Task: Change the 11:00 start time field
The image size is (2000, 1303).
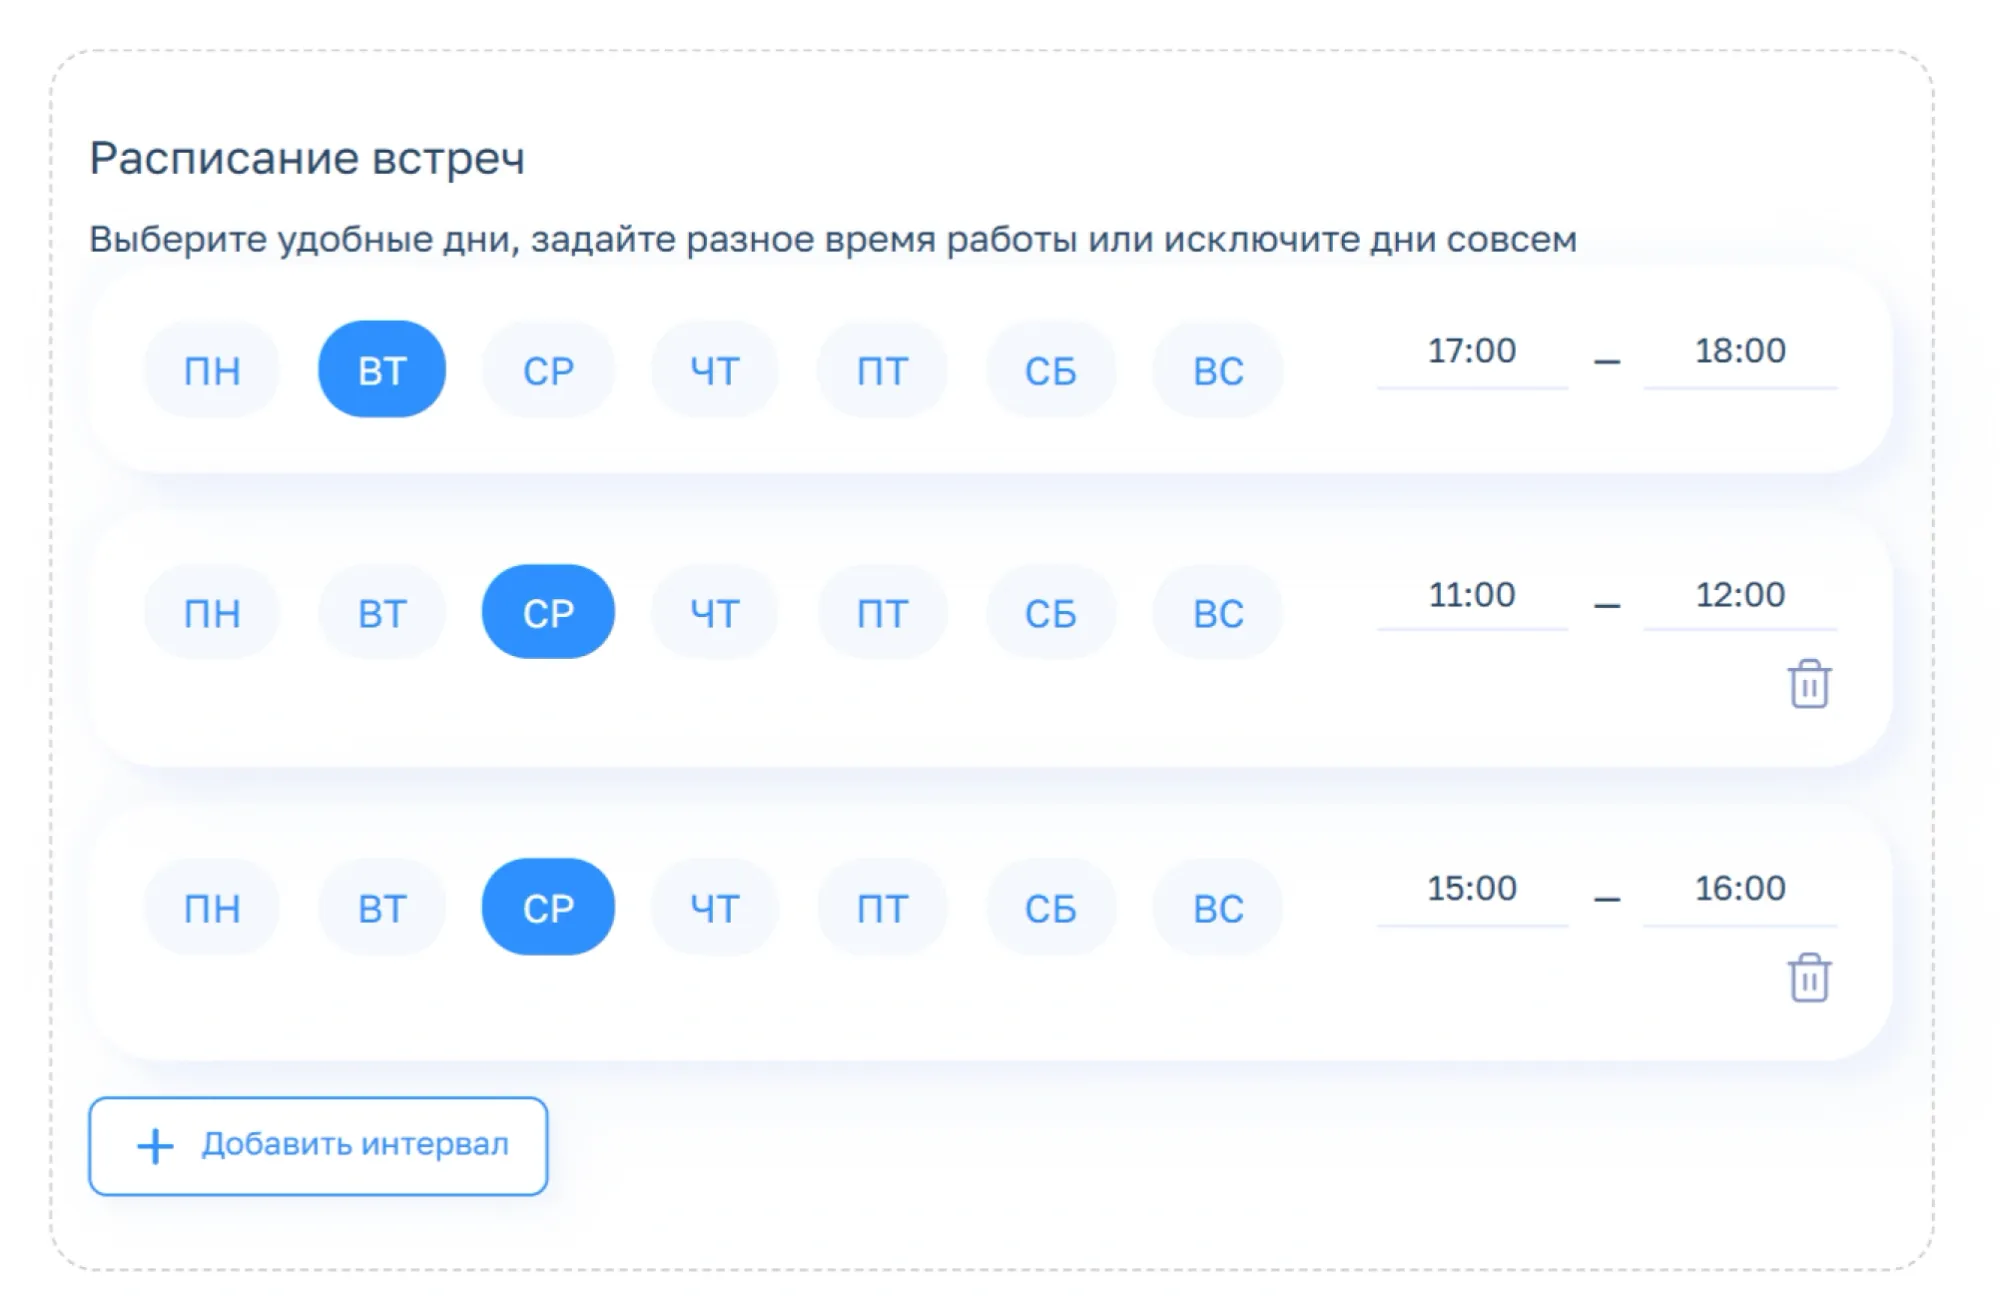Action: pyautogui.click(x=1471, y=596)
